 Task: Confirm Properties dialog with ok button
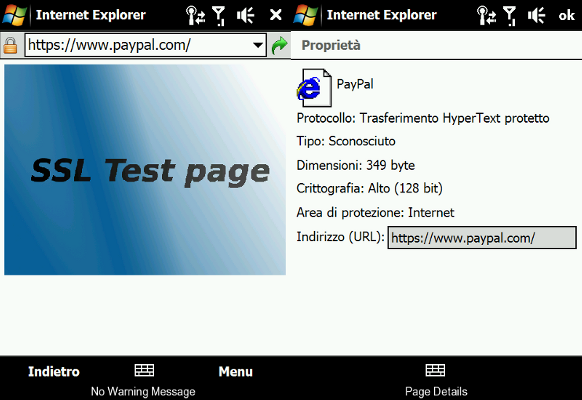tap(566, 15)
